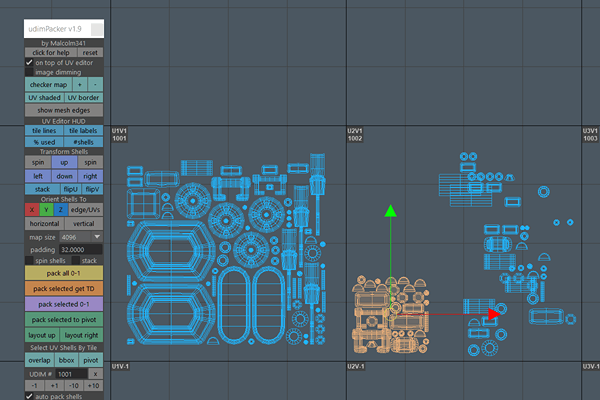Viewport: 600px width, 400px height.
Task: Click the green vertical manipulator arrow
Action: (x=391, y=213)
